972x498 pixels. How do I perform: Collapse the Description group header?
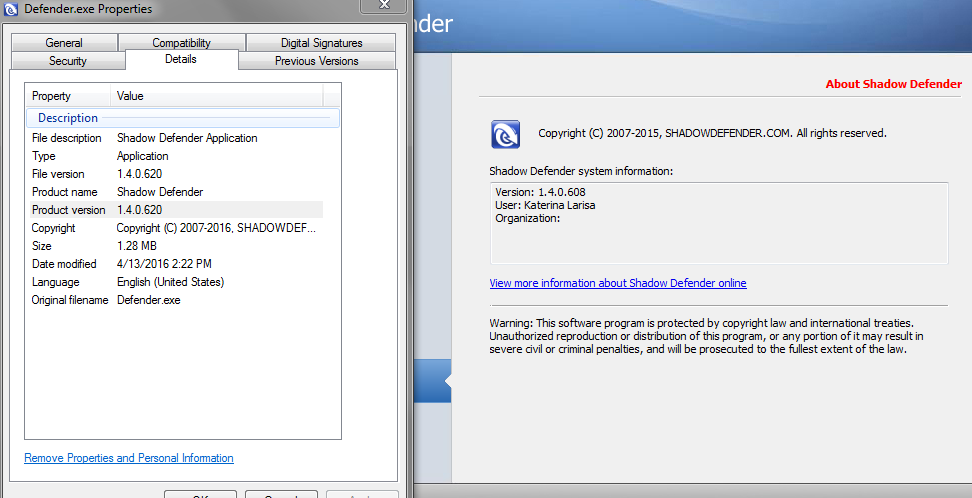coord(183,118)
